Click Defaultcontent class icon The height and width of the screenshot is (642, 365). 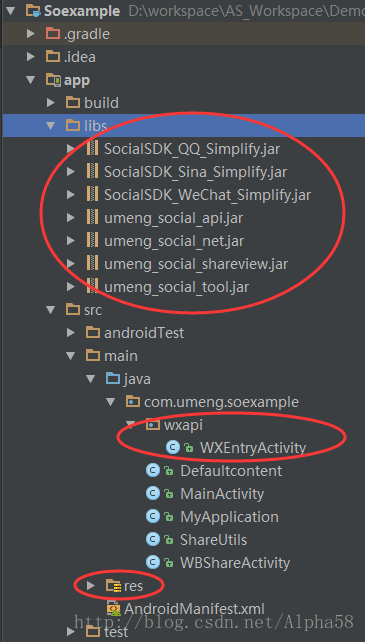click(153, 471)
